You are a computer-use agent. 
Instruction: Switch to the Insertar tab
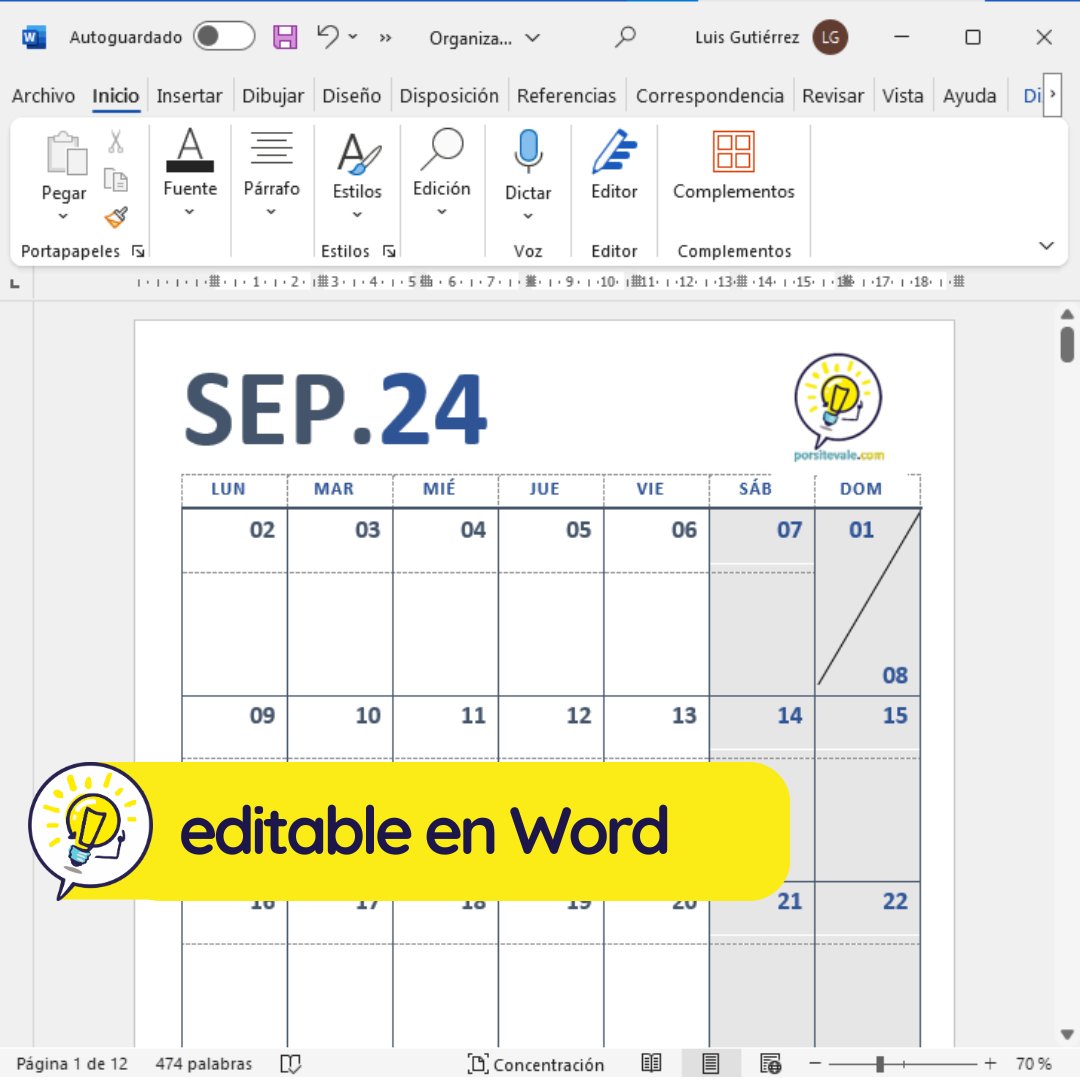(x=189, y=96)
